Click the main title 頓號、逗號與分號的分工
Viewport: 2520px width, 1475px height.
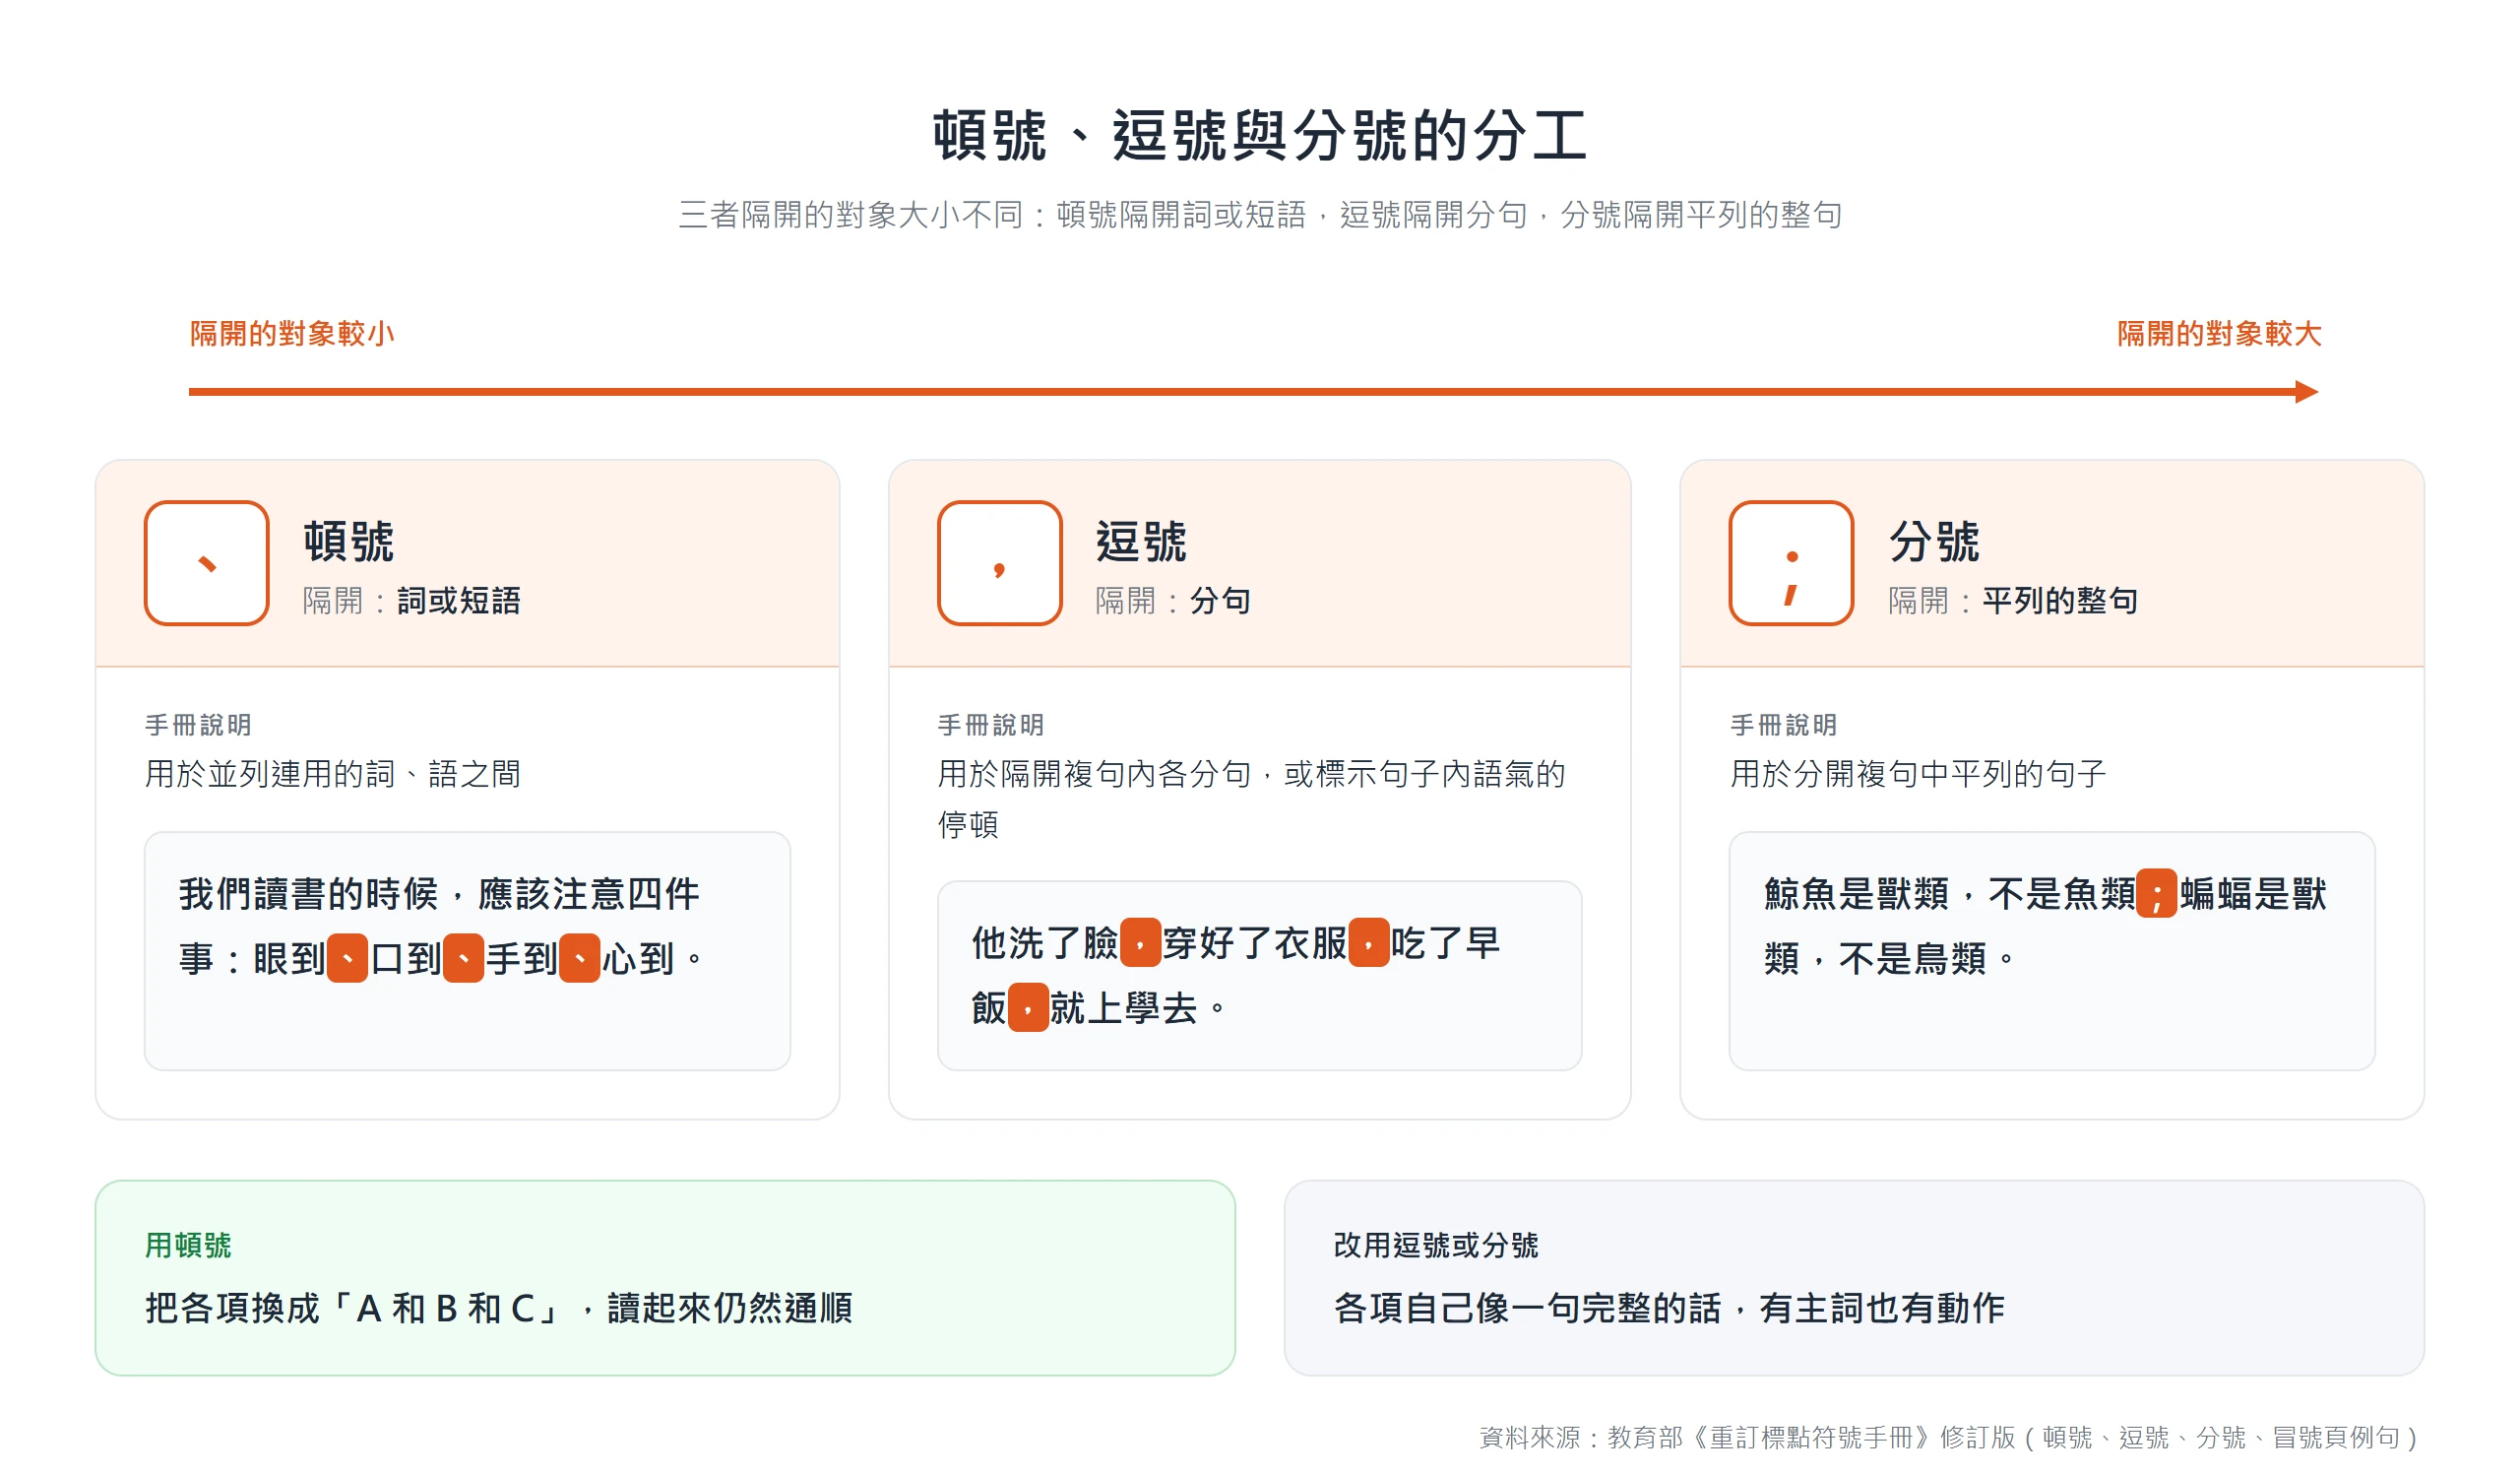pyautogui.click(x=1260, y=136)
